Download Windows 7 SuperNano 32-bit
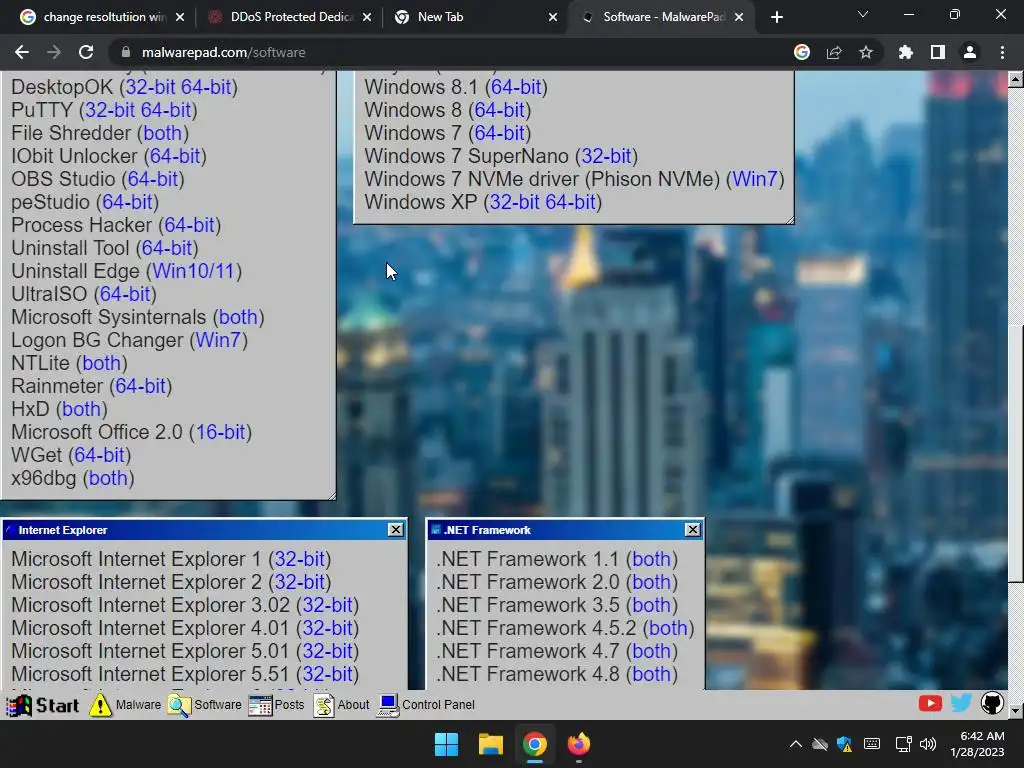This screenshot has height=768, width=1024. (606, 156)
